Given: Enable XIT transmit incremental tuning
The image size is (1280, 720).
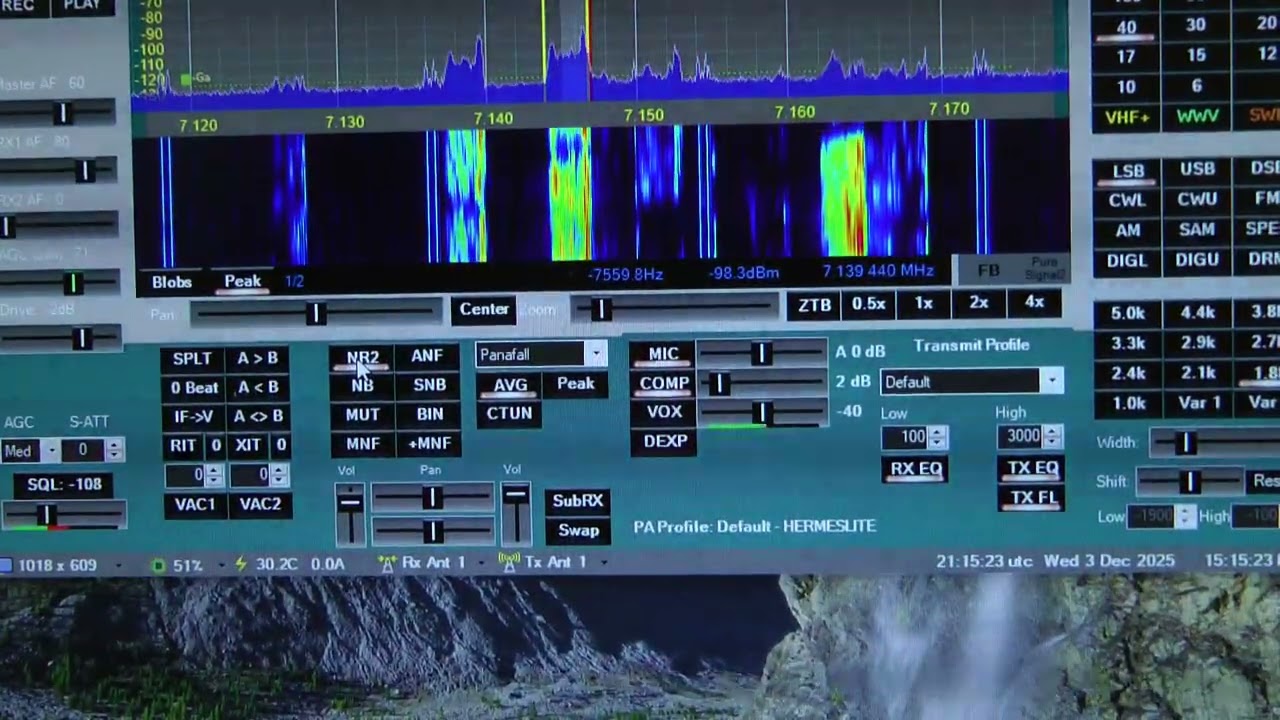Looking at the screenshot, I should [248, 446].
